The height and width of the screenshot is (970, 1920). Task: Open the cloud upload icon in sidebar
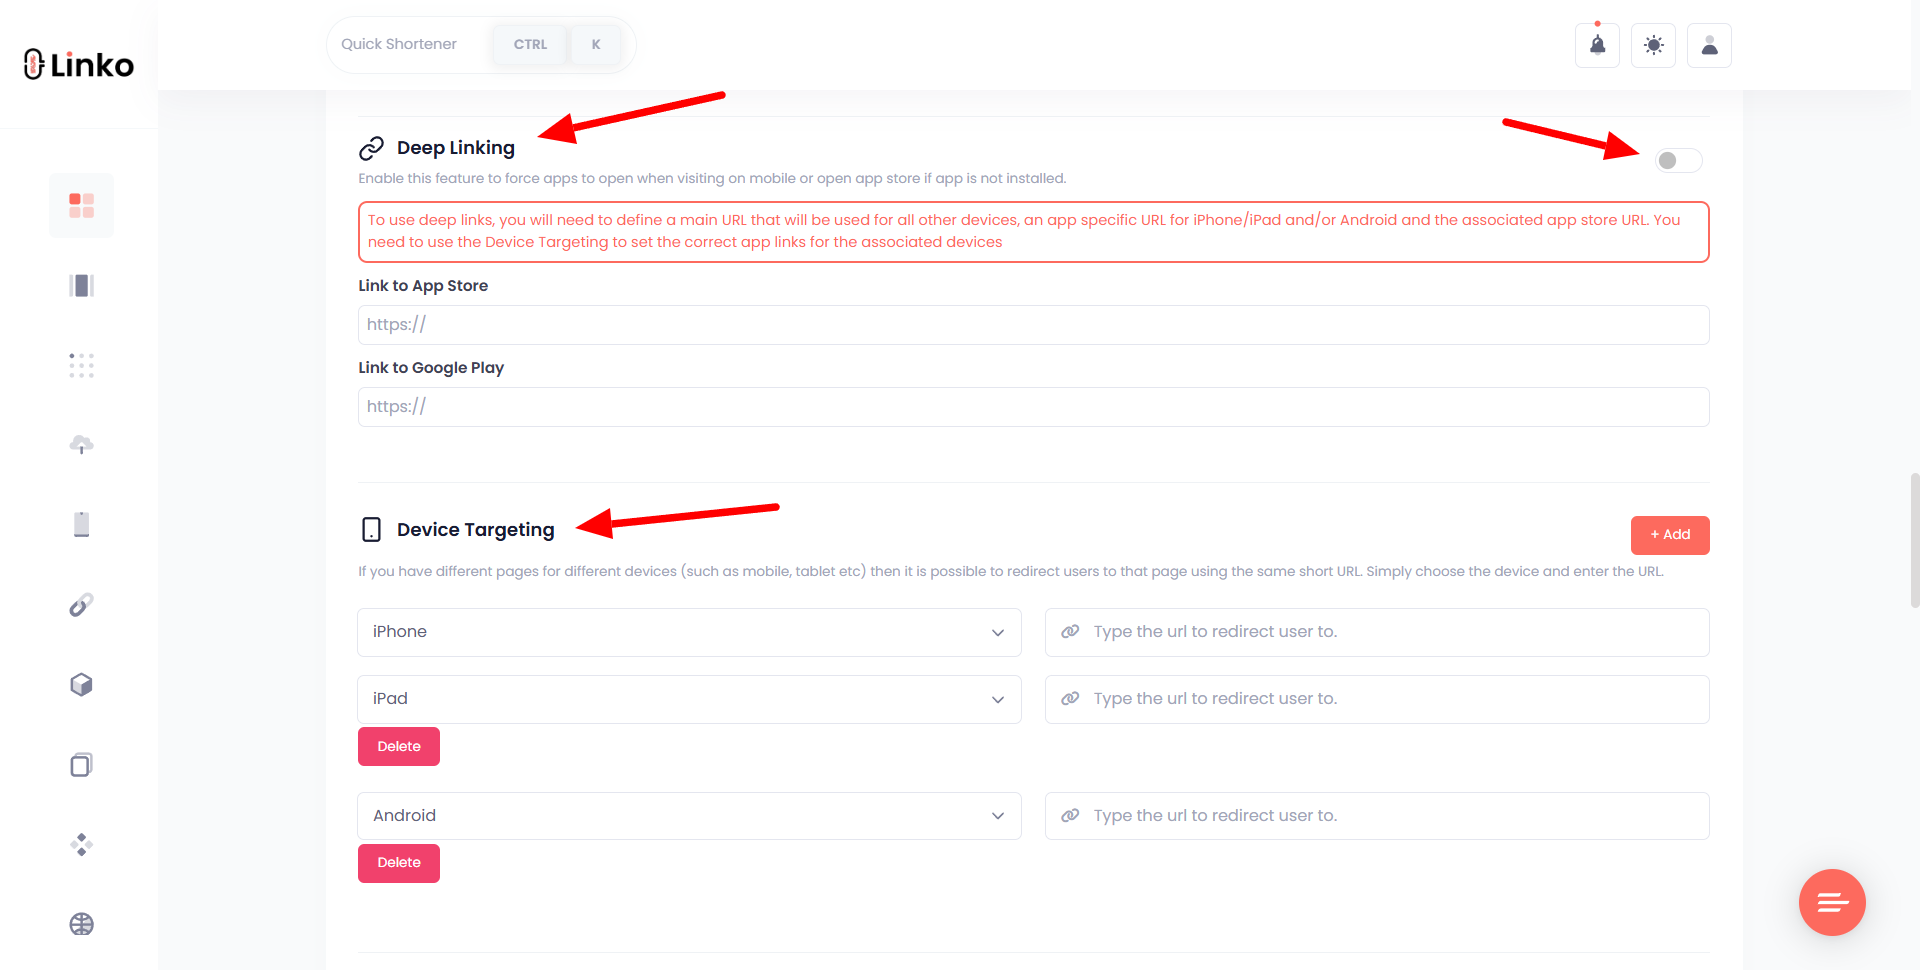coord(81,445)
